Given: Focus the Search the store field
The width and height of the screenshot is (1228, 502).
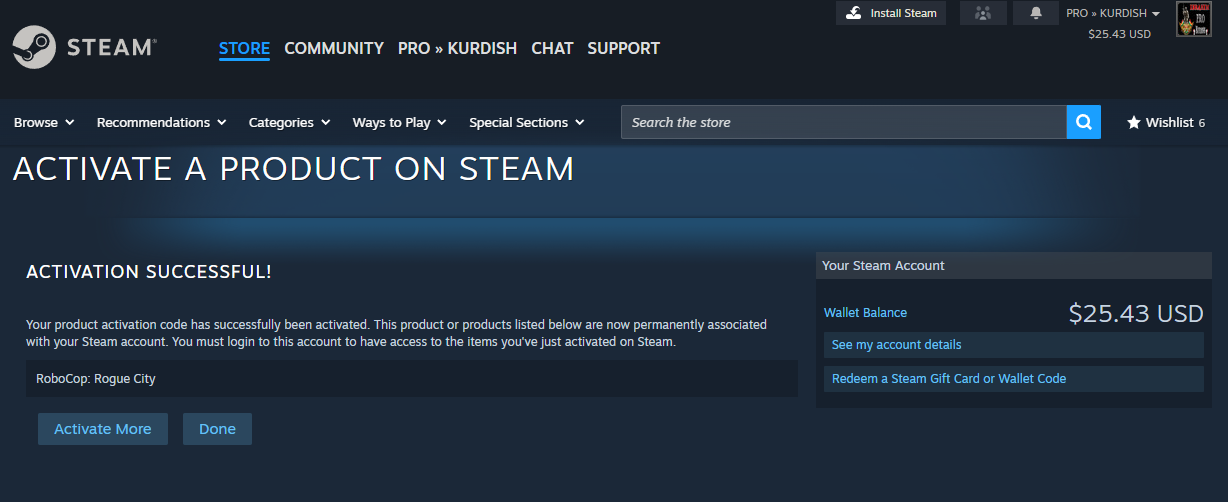Looking at the screenshot, I should click(x=843, y=122).
